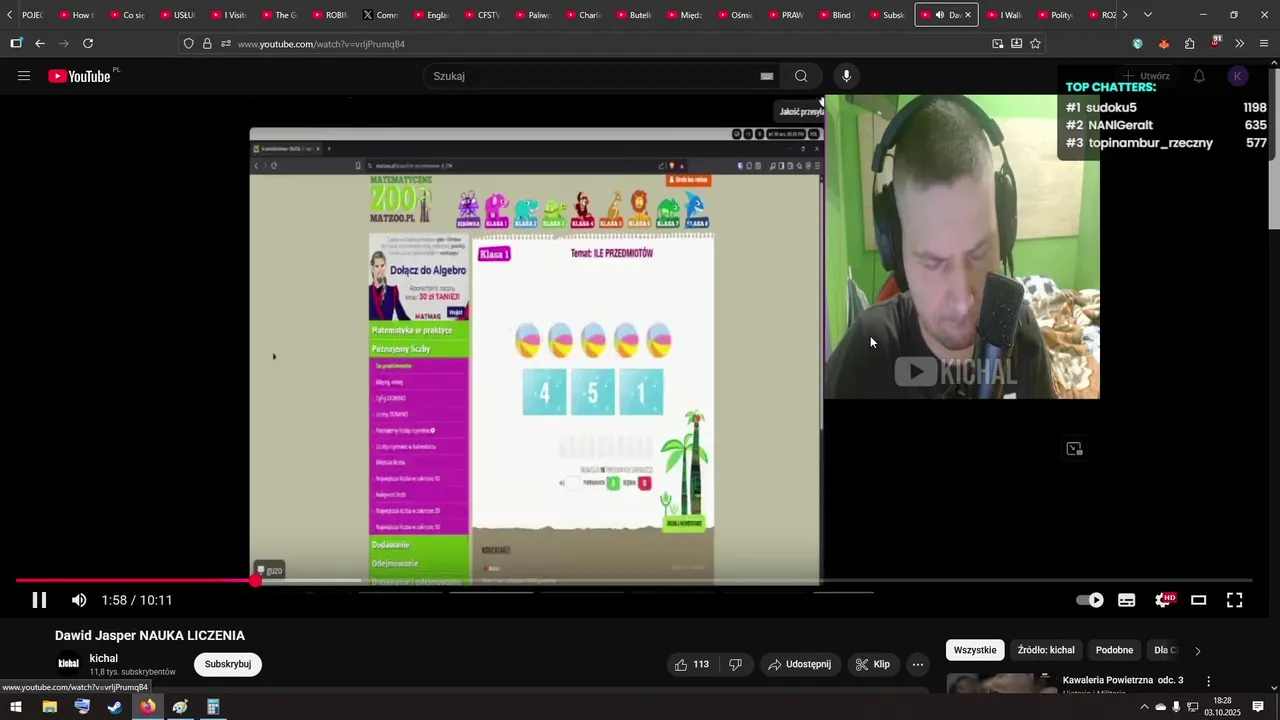Show more filter chips with arrow
Image resolution: width=1280 pixels, height=720 pixels.
click(1198, 651)
